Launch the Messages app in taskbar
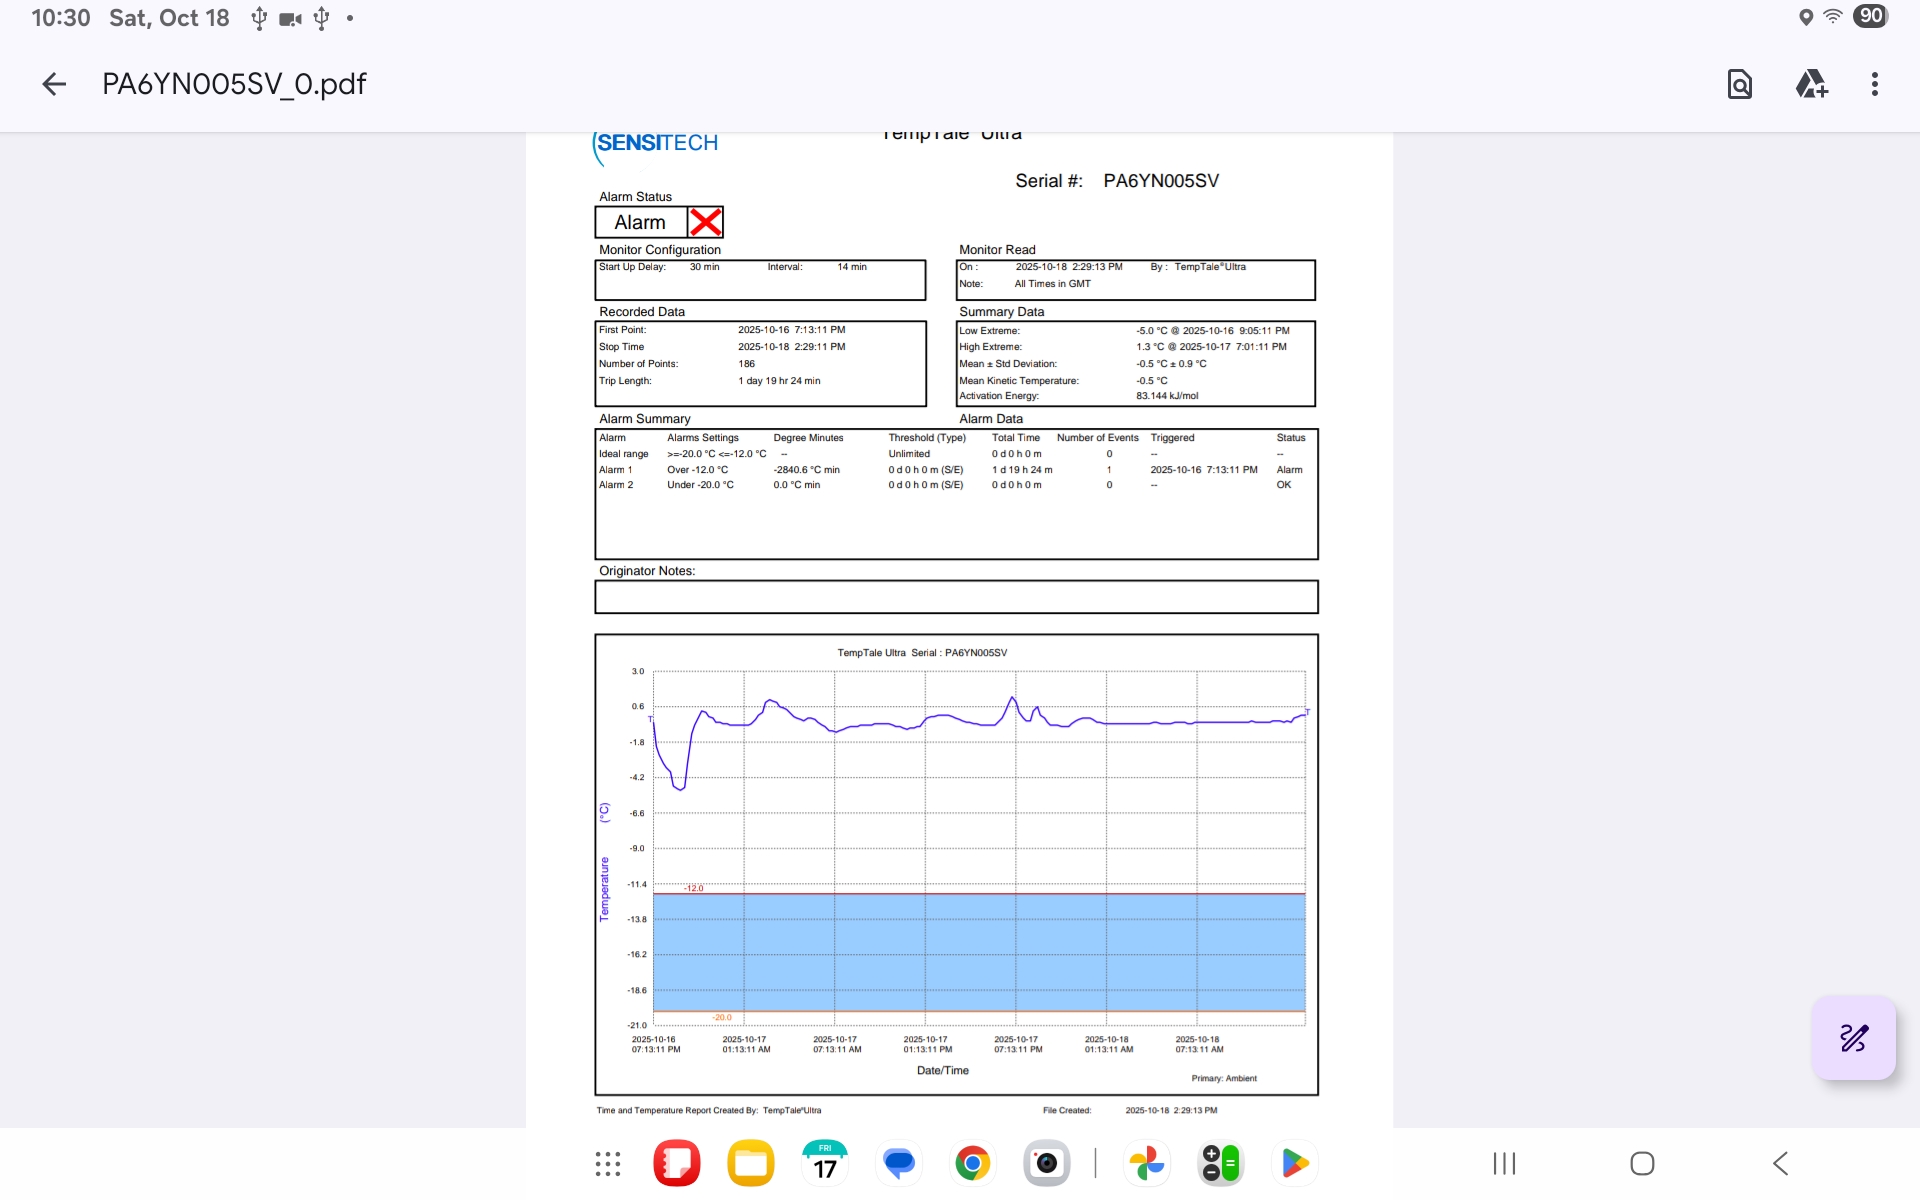The height and width of the screenshot is (1200, 1920). point(899,1164)
